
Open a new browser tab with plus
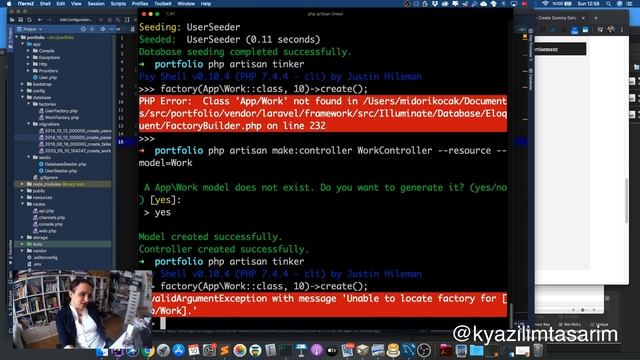pyautogui.click(x=596, y=18)
